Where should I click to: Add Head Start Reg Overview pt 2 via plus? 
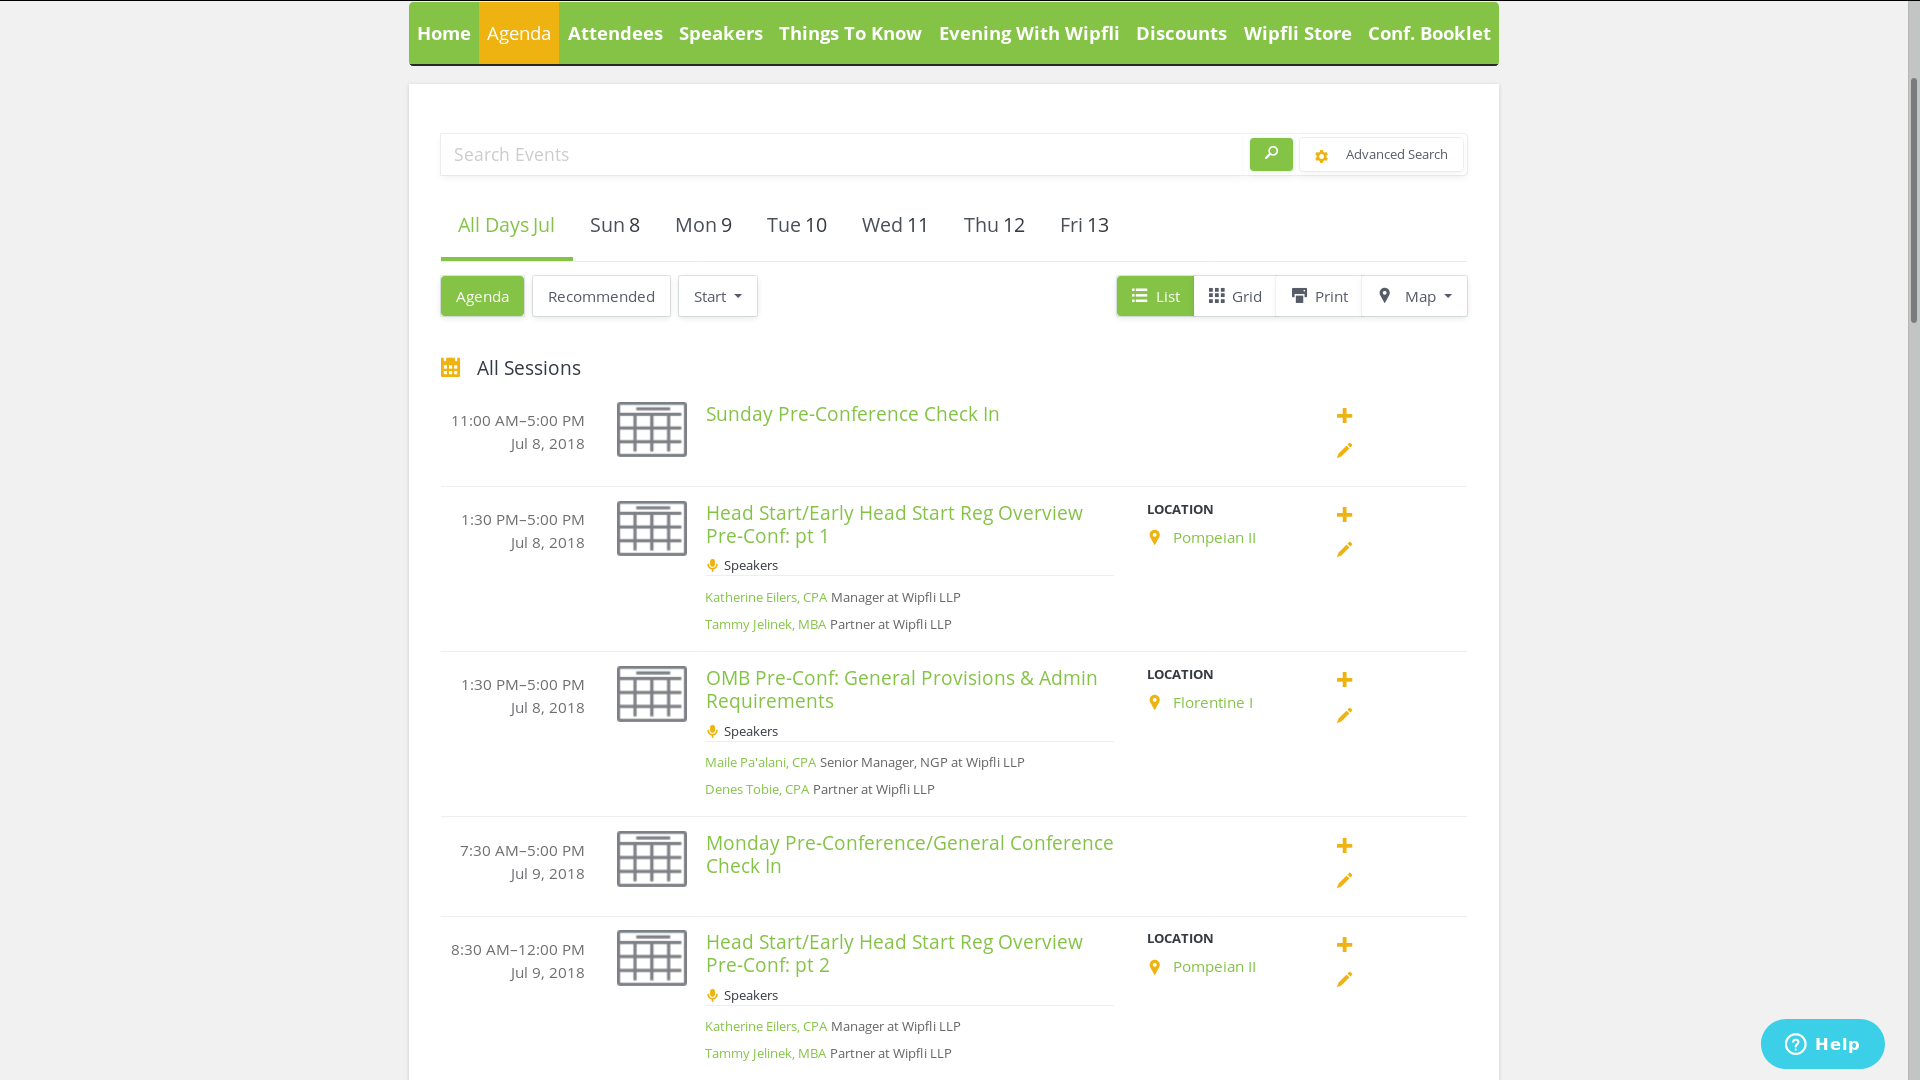(1345, 945)
